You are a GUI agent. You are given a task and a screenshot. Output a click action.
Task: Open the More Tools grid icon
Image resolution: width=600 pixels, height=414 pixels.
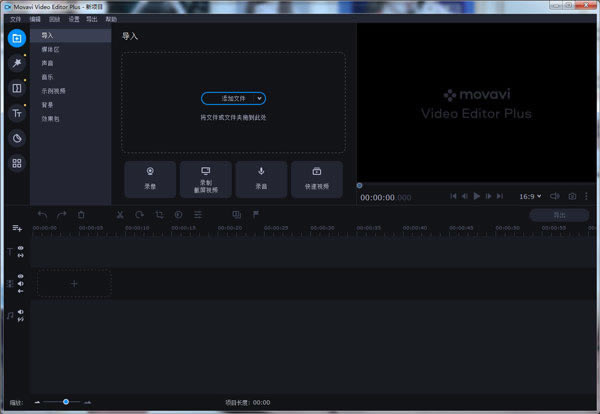pos(17,163)
